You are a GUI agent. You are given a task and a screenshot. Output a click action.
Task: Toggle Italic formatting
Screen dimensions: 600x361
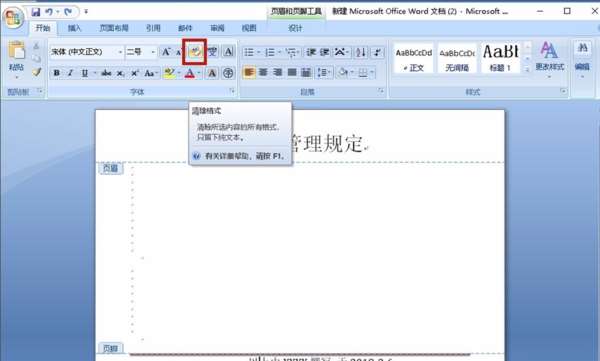70,73
